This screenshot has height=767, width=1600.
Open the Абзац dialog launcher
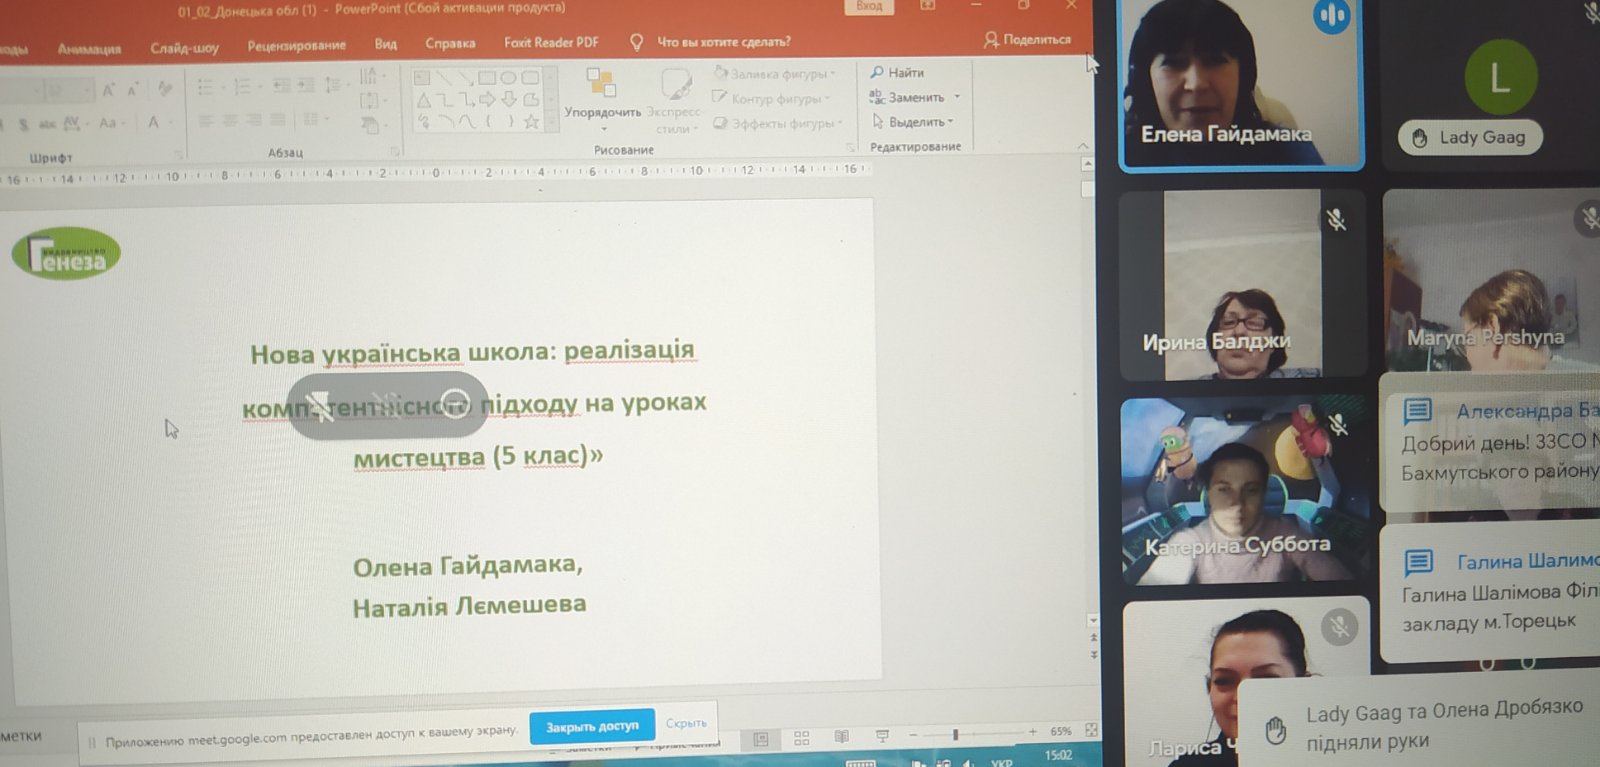395,151
